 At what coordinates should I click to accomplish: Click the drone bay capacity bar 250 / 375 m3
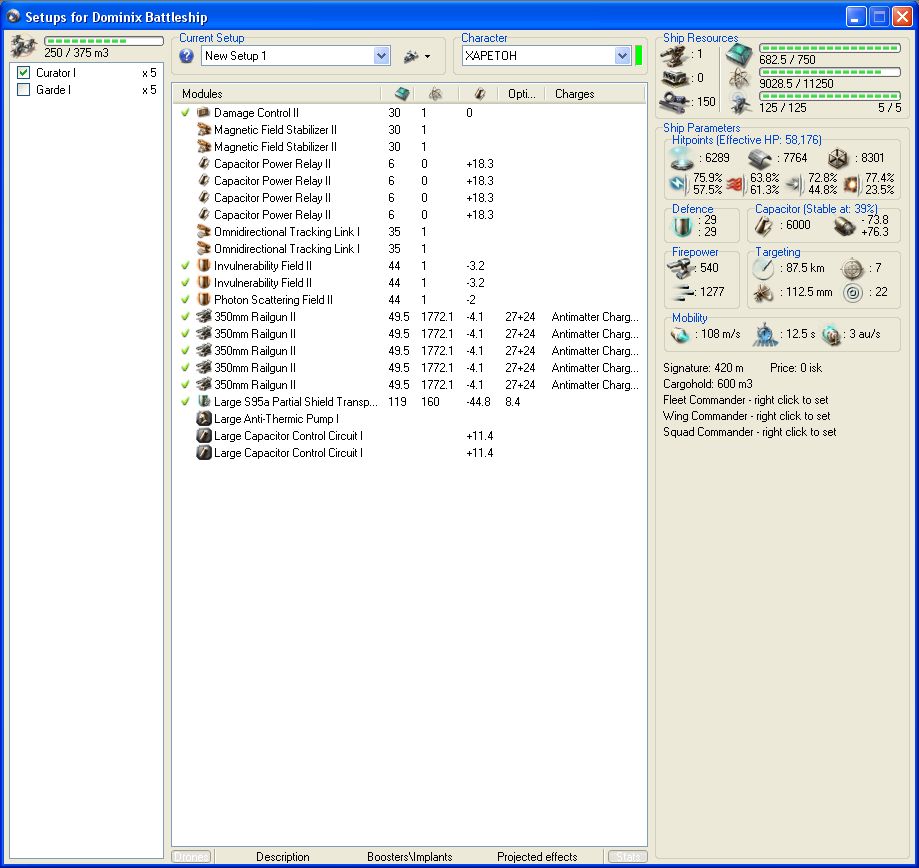pos(104,41)
